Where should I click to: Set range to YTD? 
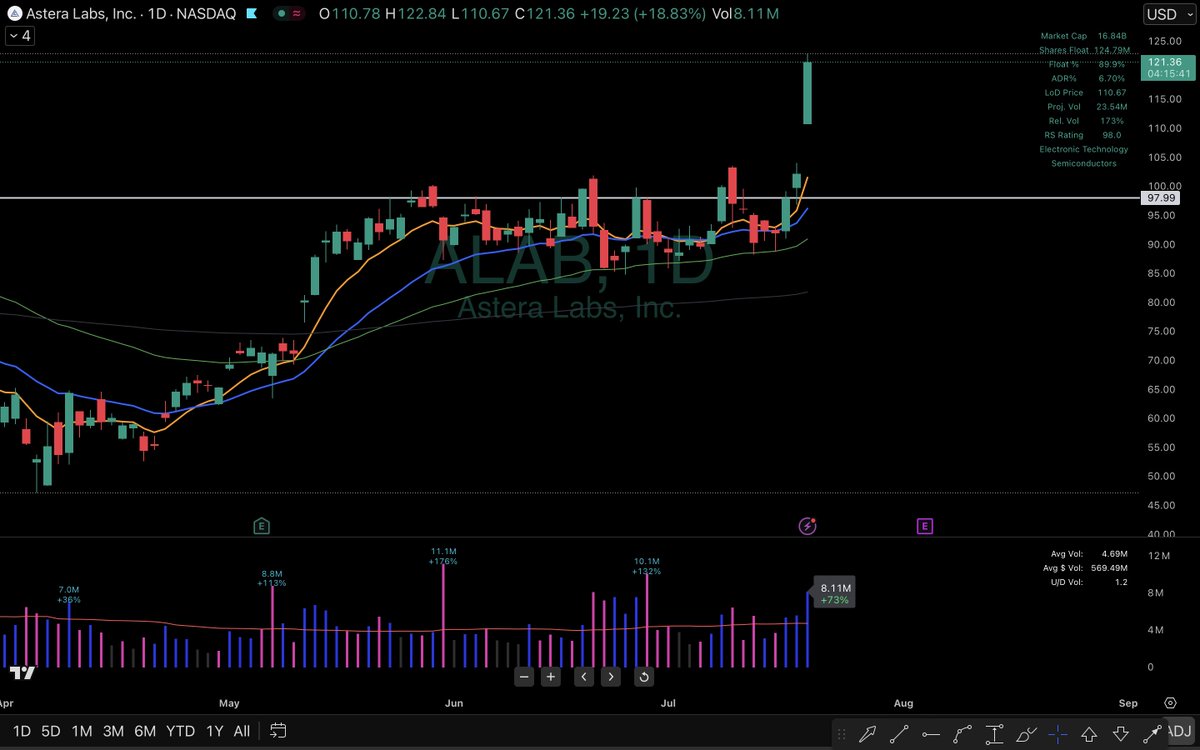180,731
